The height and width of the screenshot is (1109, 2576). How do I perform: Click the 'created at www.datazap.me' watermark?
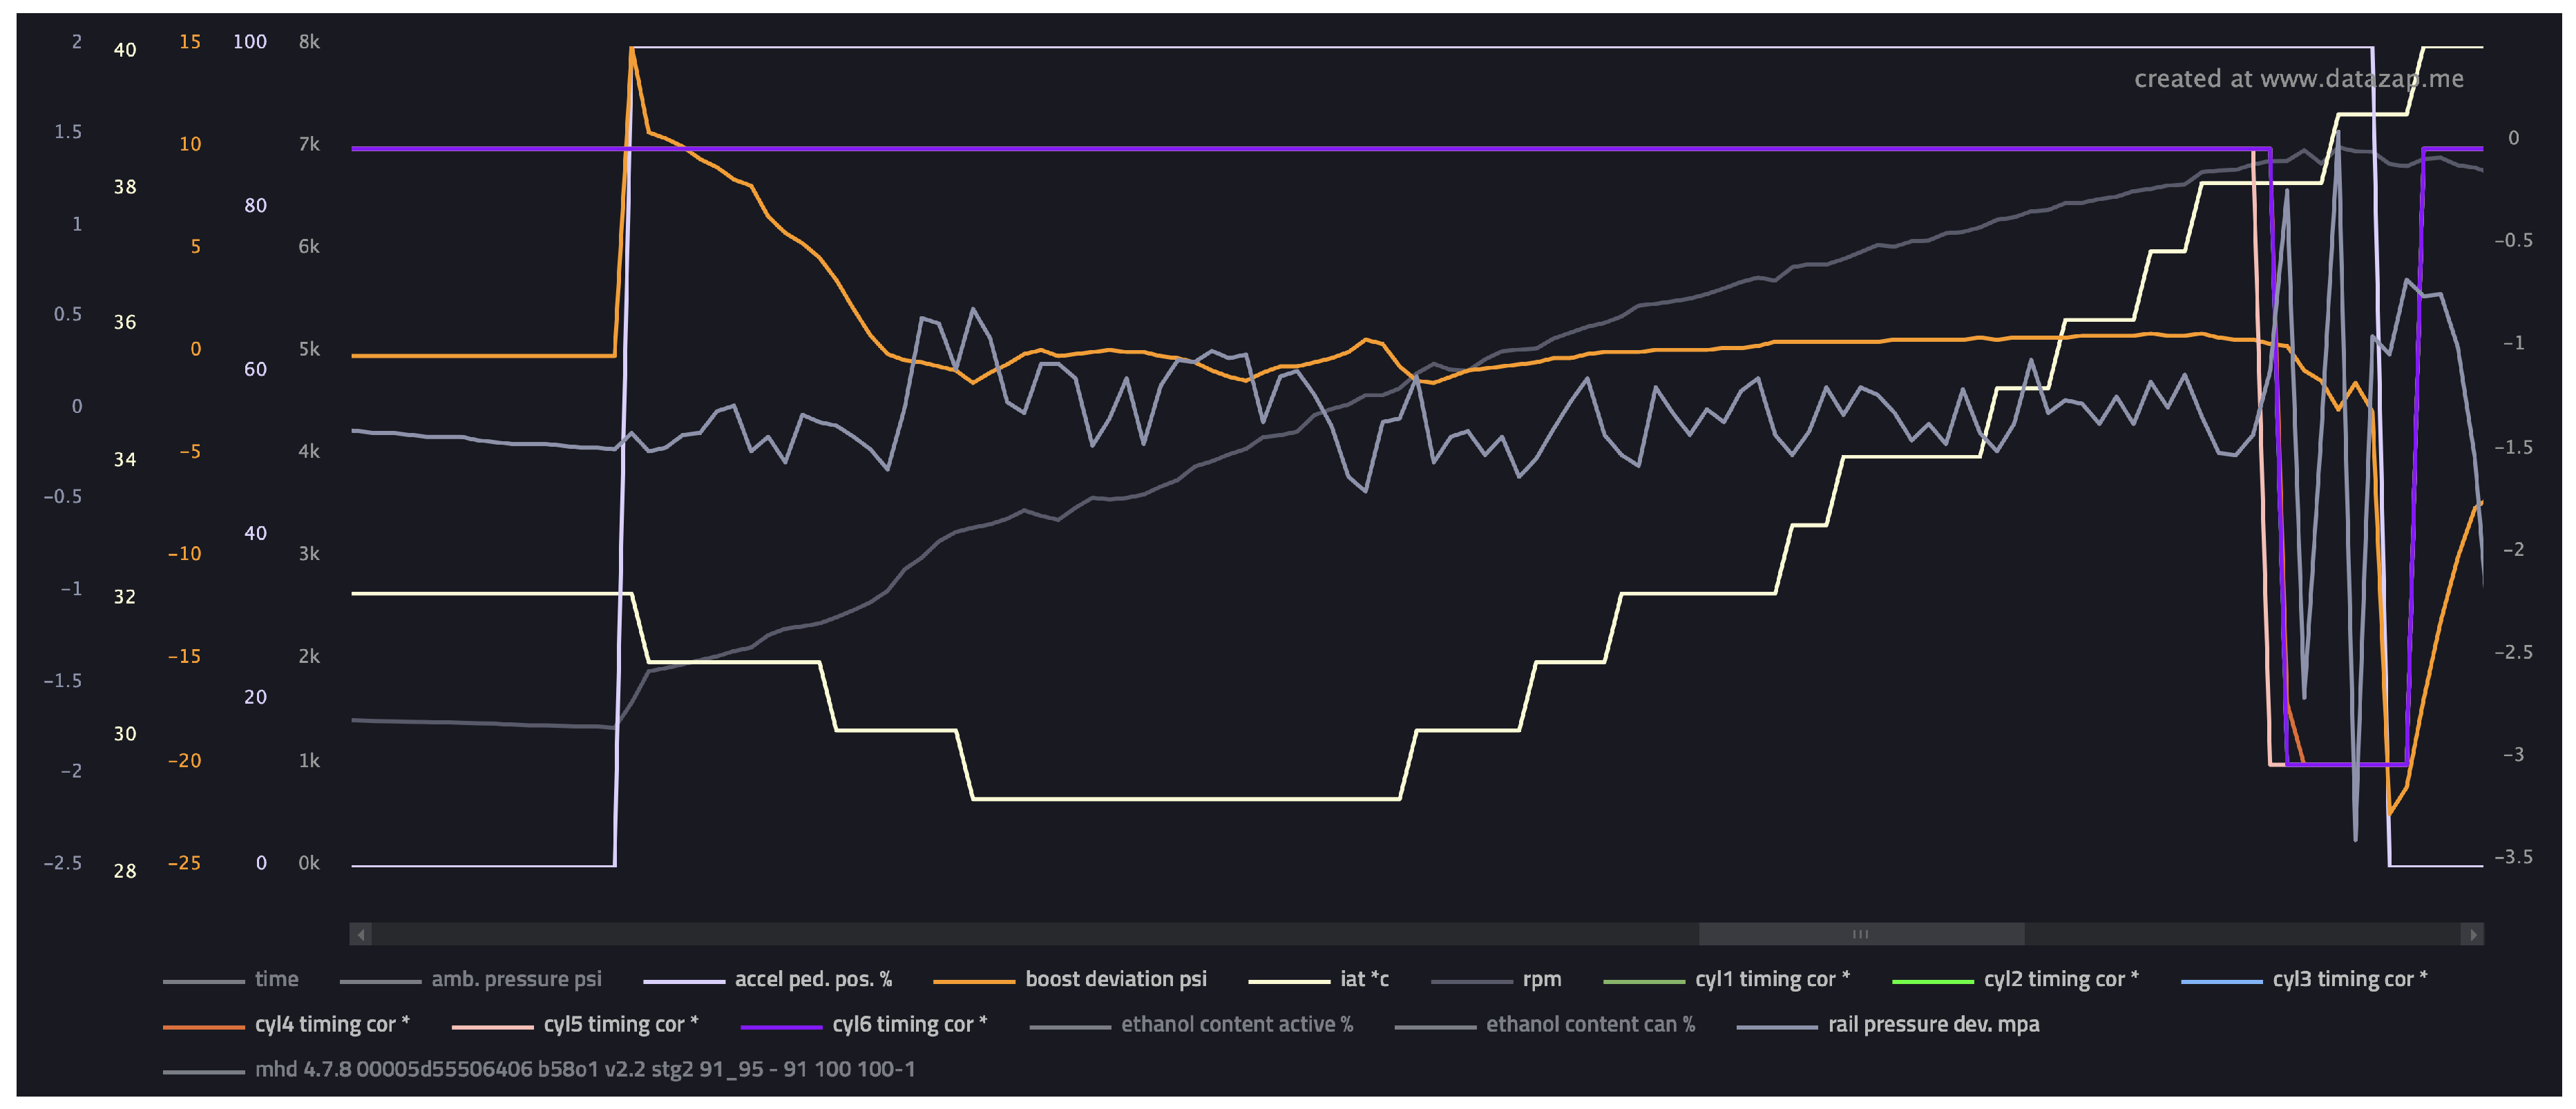click(x=2298, y=79)
